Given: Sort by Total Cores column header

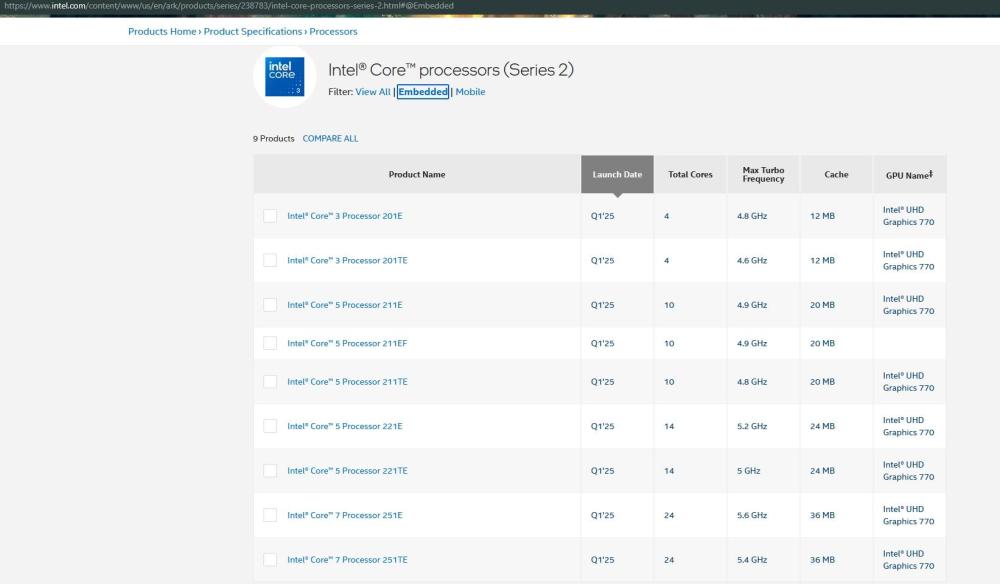Looking at the screenshot, I should [x=690, y=174].
